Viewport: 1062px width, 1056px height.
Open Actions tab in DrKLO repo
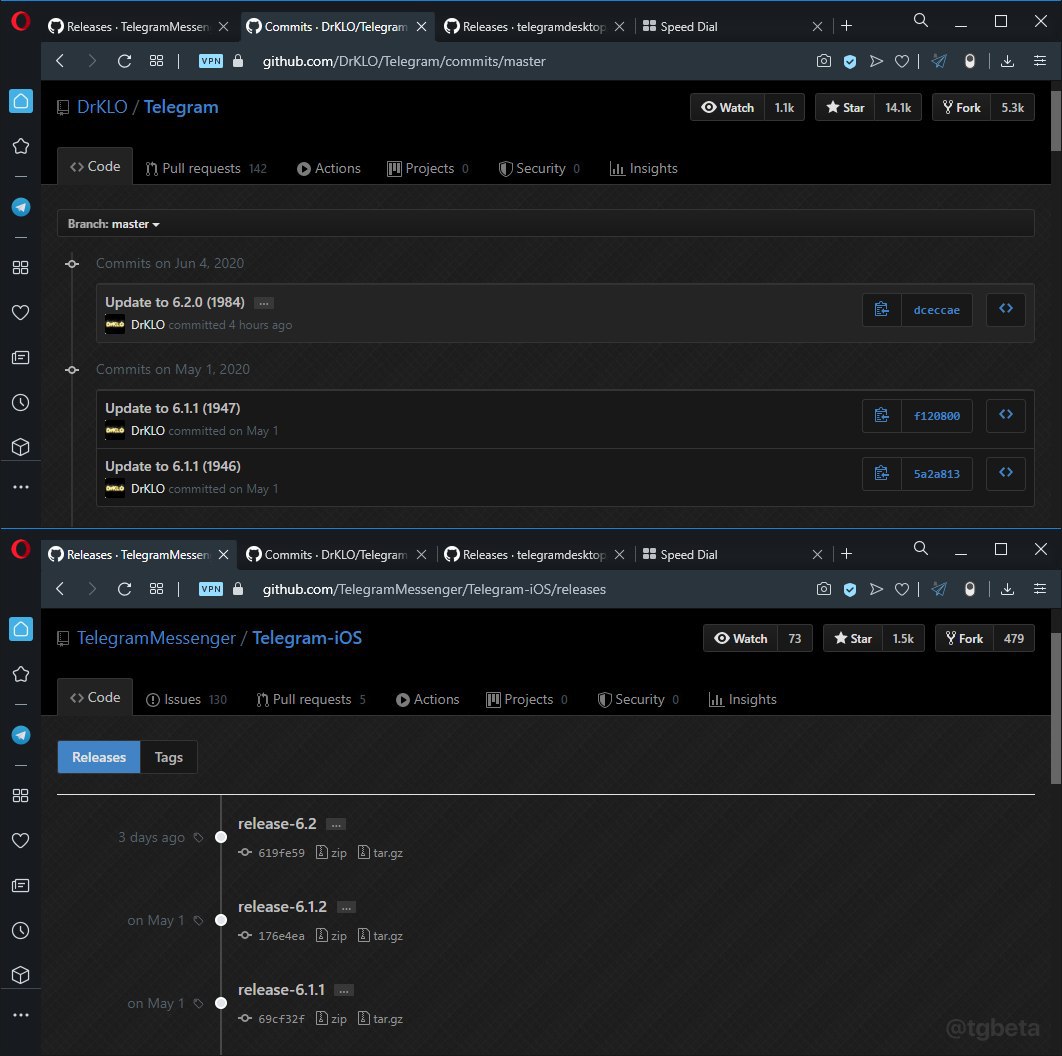(328, 169)
